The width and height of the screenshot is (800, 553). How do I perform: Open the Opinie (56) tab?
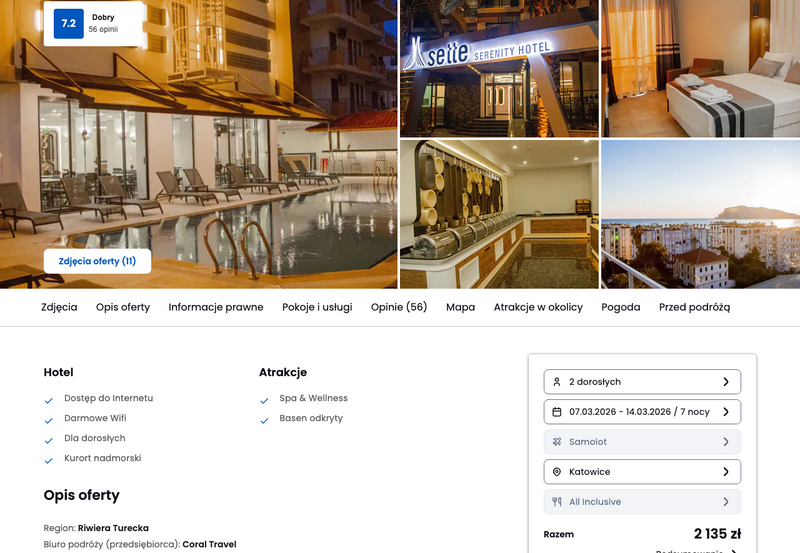point(399,307)
